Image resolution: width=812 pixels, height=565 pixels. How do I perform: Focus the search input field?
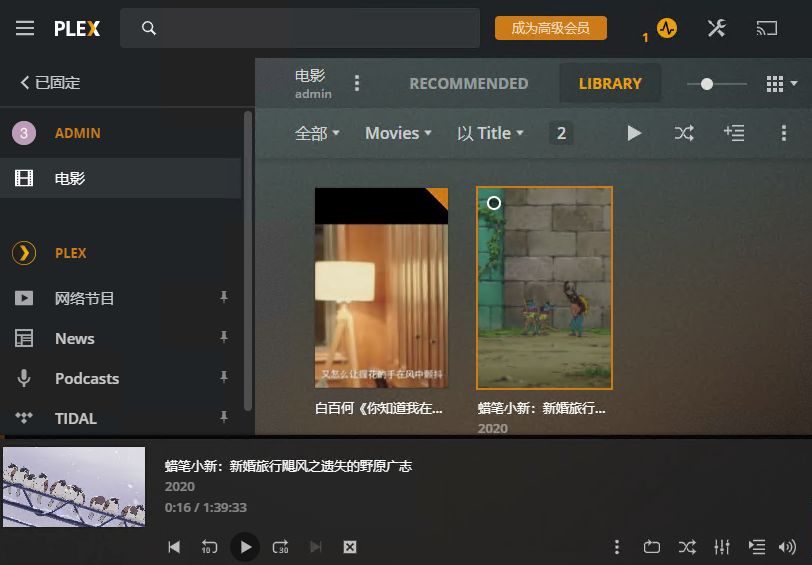click(300, 28)
